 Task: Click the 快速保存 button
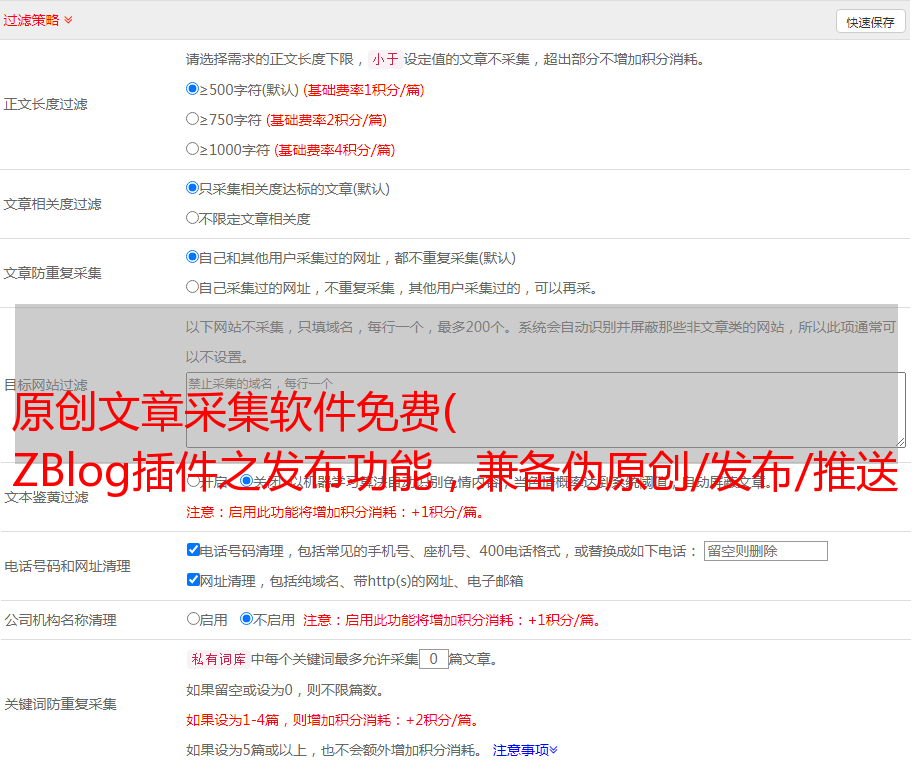[870, 22]
